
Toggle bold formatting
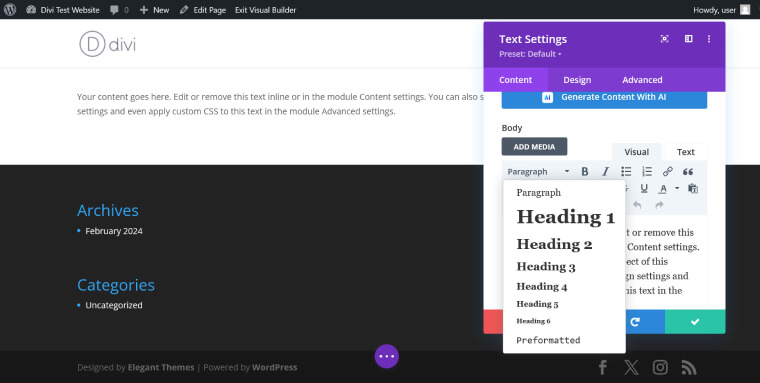585,172
